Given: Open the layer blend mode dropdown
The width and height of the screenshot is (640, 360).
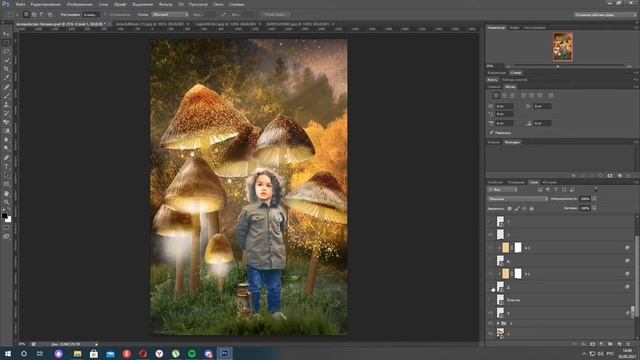Looking at the screenshot, I should [518, 199].
